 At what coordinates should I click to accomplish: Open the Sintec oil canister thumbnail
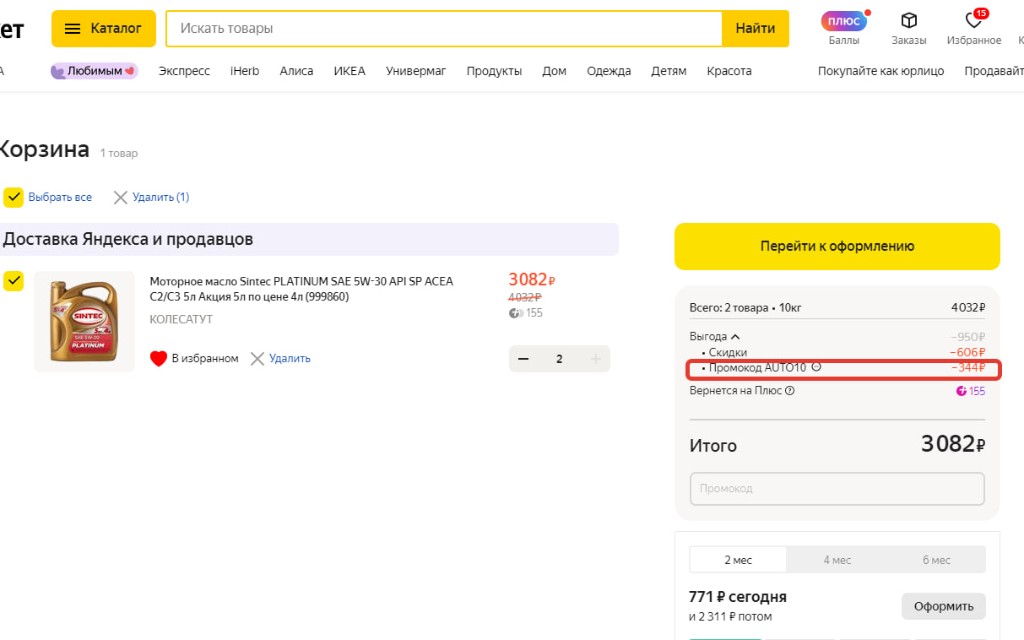84,321
